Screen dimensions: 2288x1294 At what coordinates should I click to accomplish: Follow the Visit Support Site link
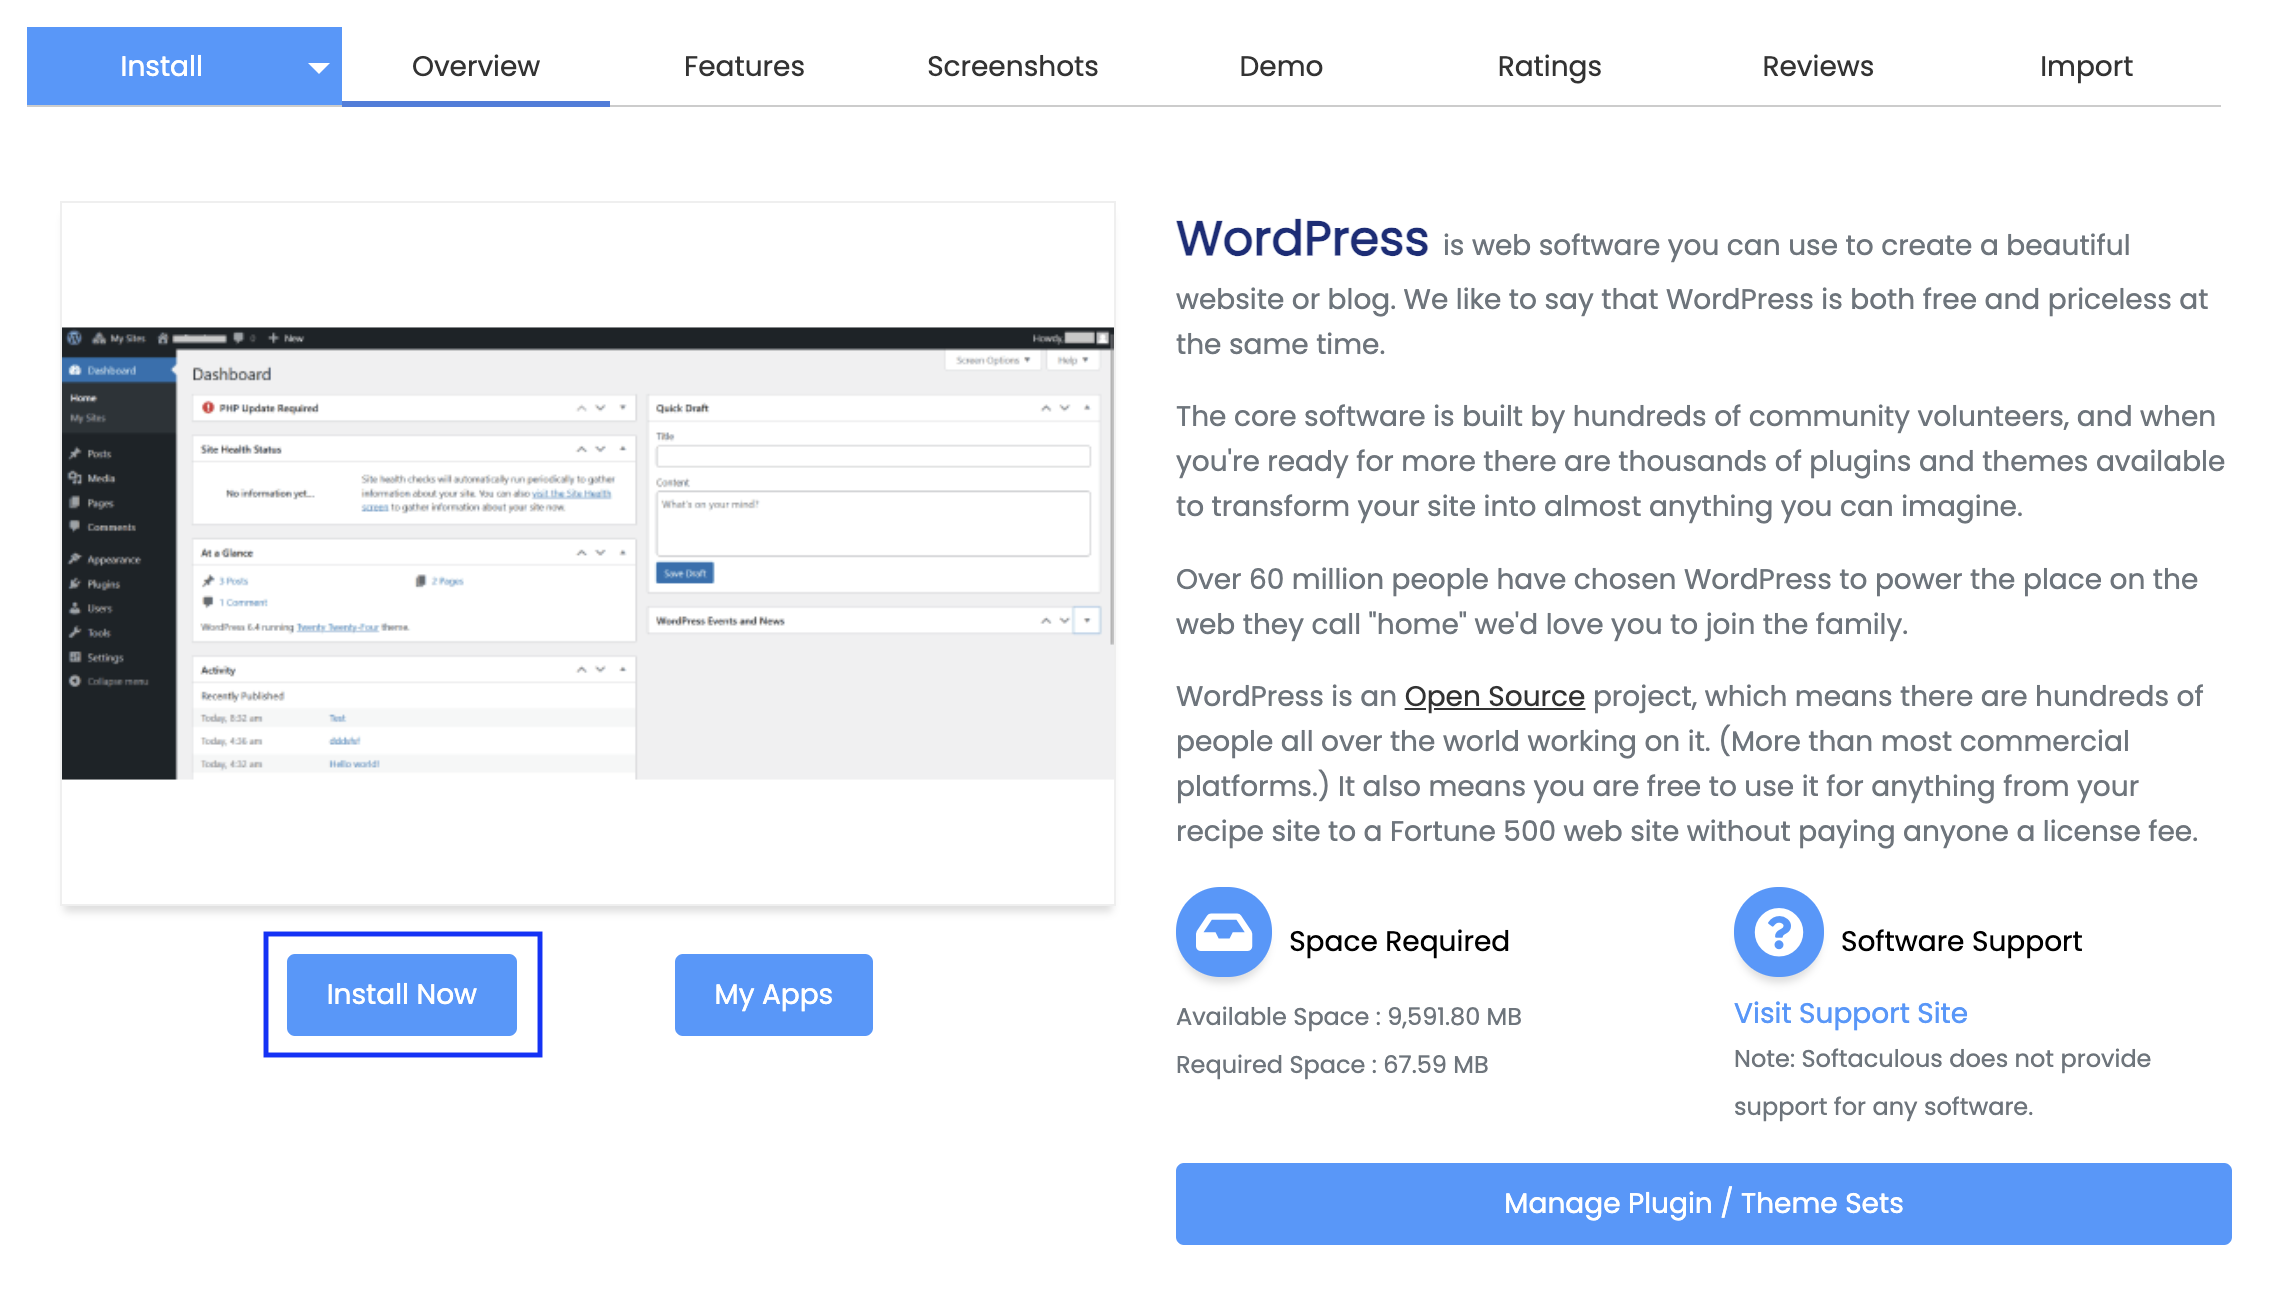(x=1850, y=1013)
